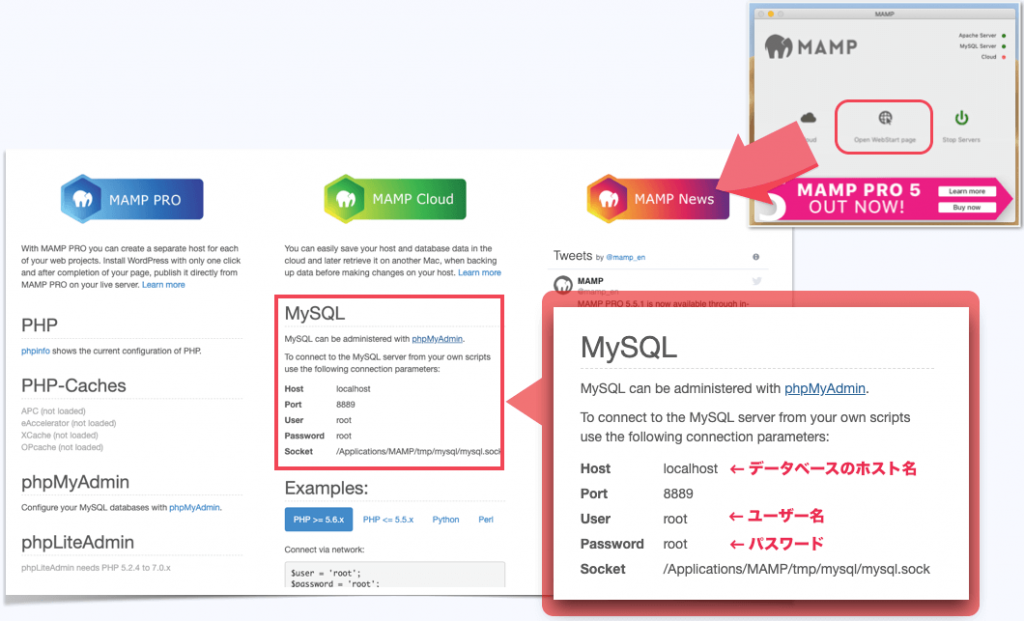Click the MySQL Server status indicator dot
1024x621 pixels.
(x=1004, y=46)
